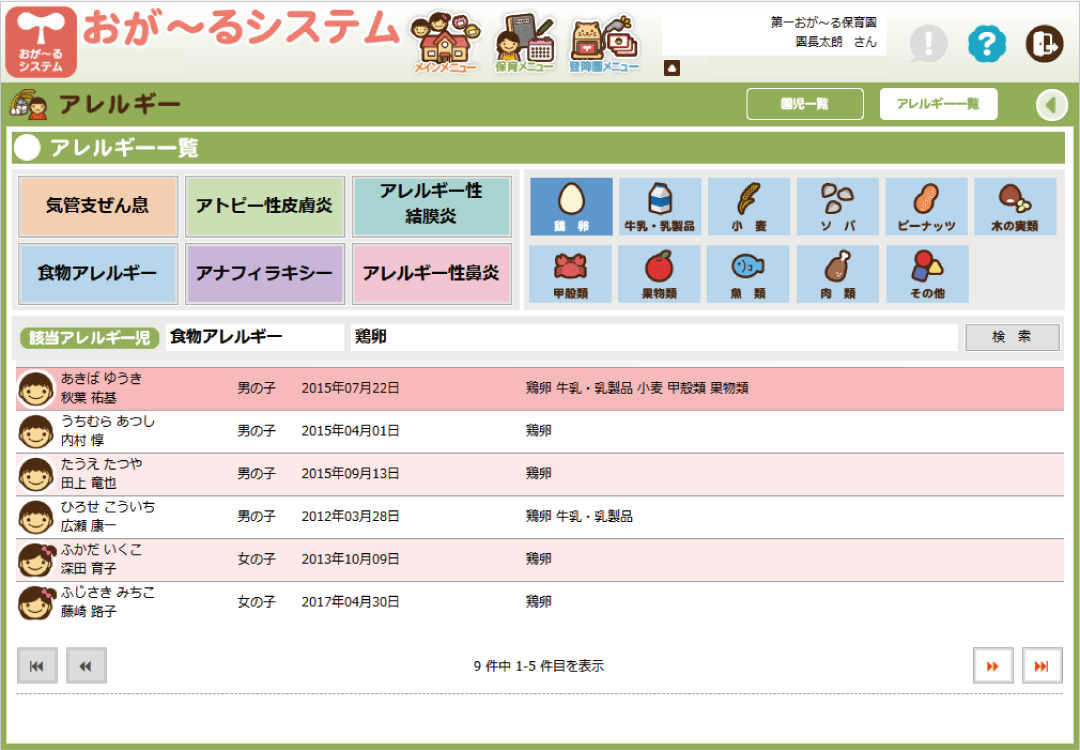This screenshot has height=750, width=1080.
Task: Open the row for 藤崎 路子
Action: tap(540, 602)
